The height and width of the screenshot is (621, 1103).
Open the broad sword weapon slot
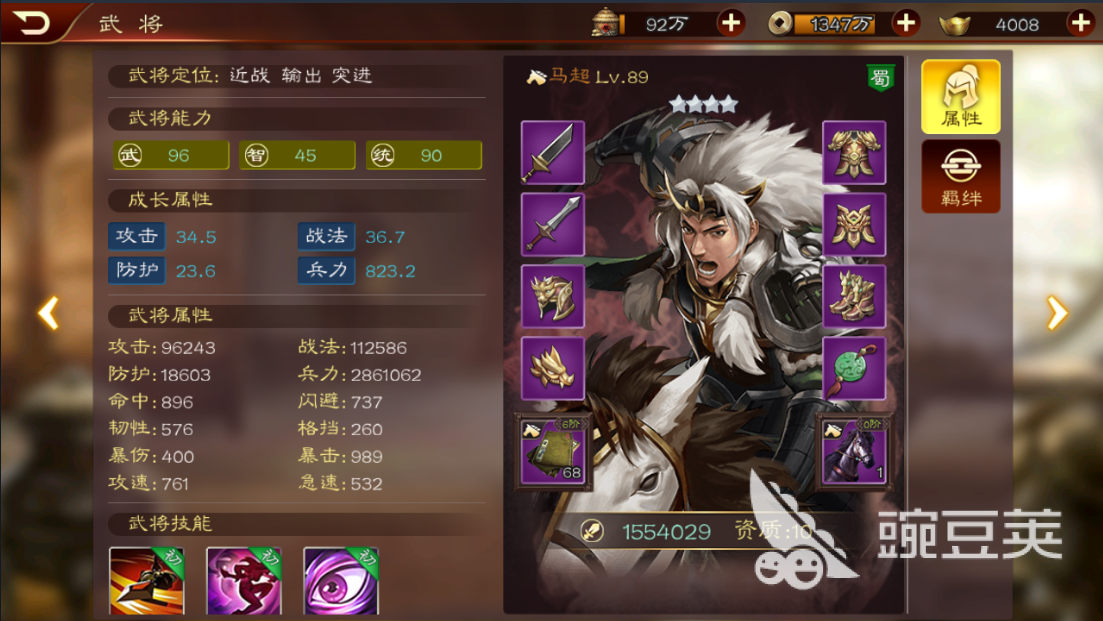click(x=552, y=152)
